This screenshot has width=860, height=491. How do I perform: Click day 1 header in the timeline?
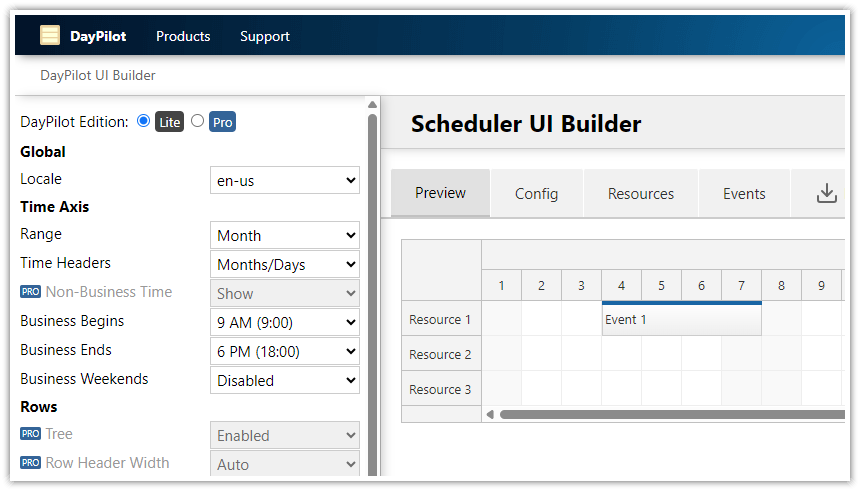tap(501, 285)
